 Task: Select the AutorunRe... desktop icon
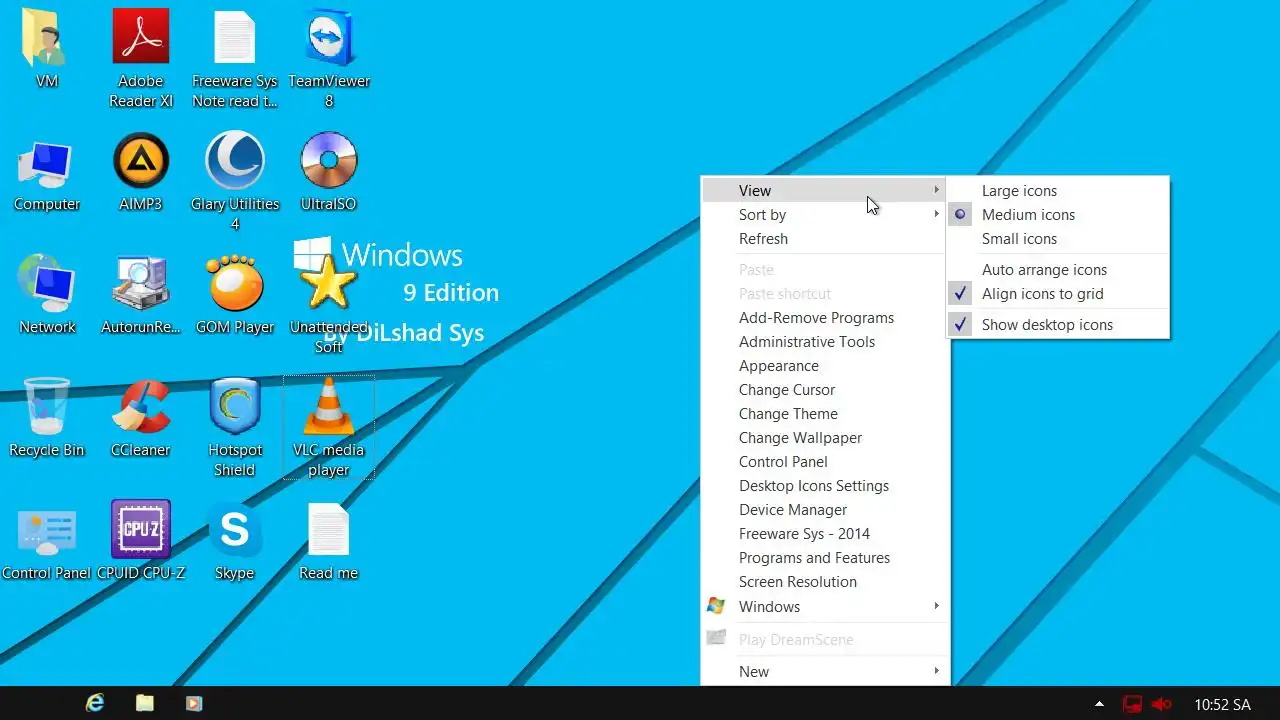pyautogui.click(x=141, y=295)
